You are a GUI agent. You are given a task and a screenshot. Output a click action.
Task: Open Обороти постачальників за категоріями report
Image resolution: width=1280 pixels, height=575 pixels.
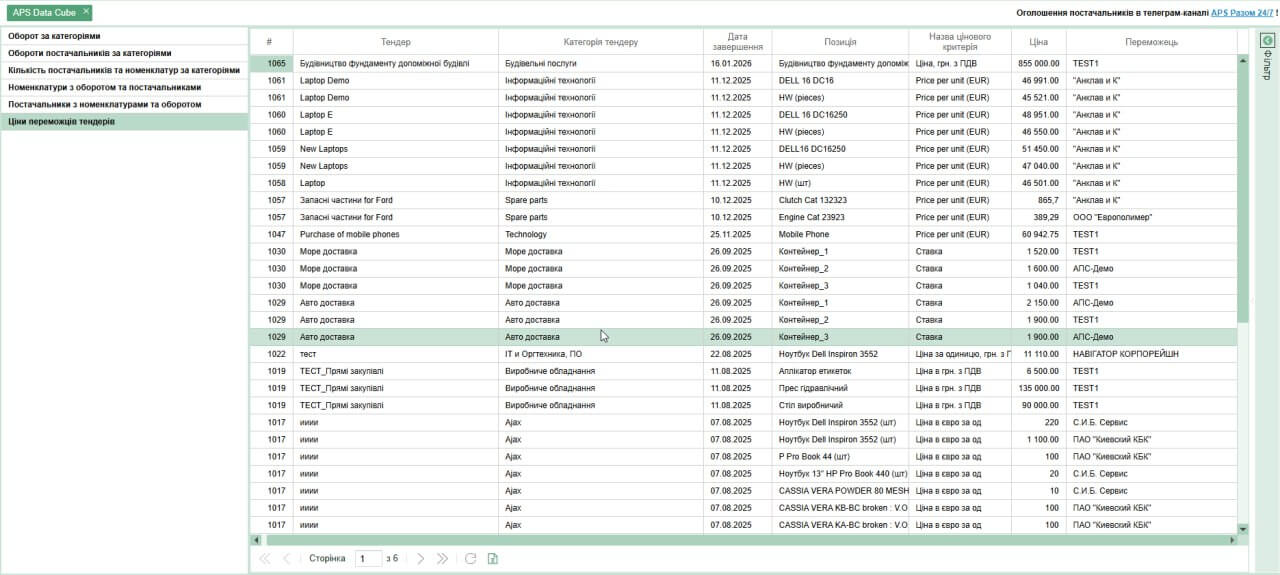coord(89,53)
